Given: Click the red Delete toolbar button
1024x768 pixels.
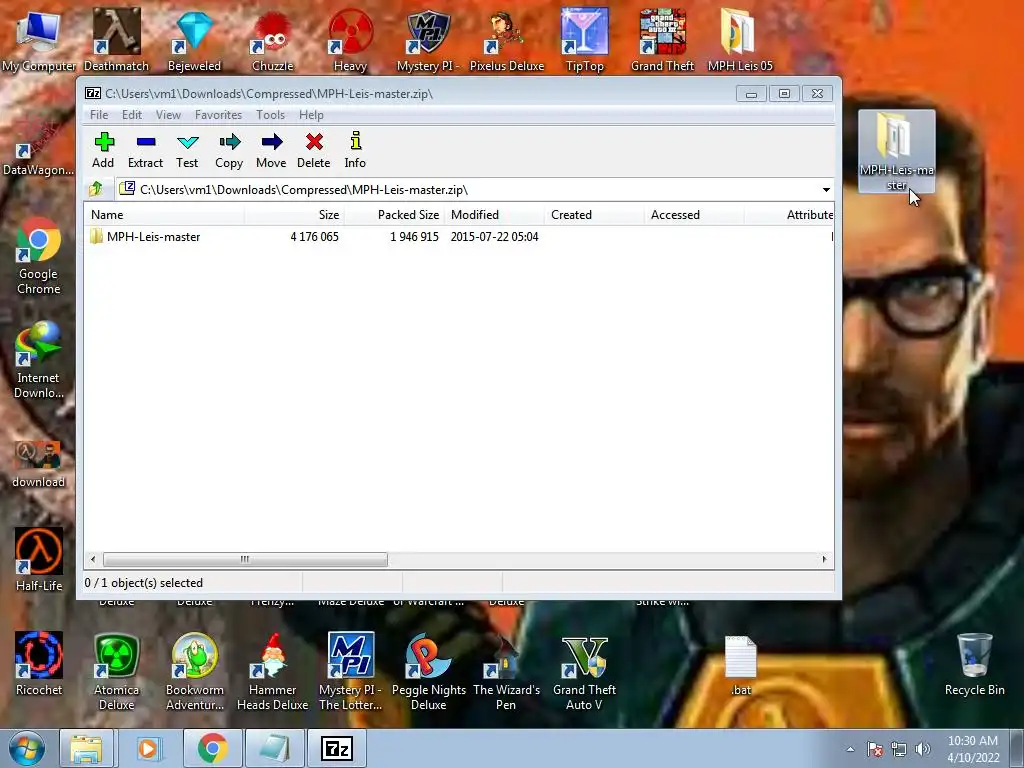Looking at the screenshot, I should click(x=313, y=151).
